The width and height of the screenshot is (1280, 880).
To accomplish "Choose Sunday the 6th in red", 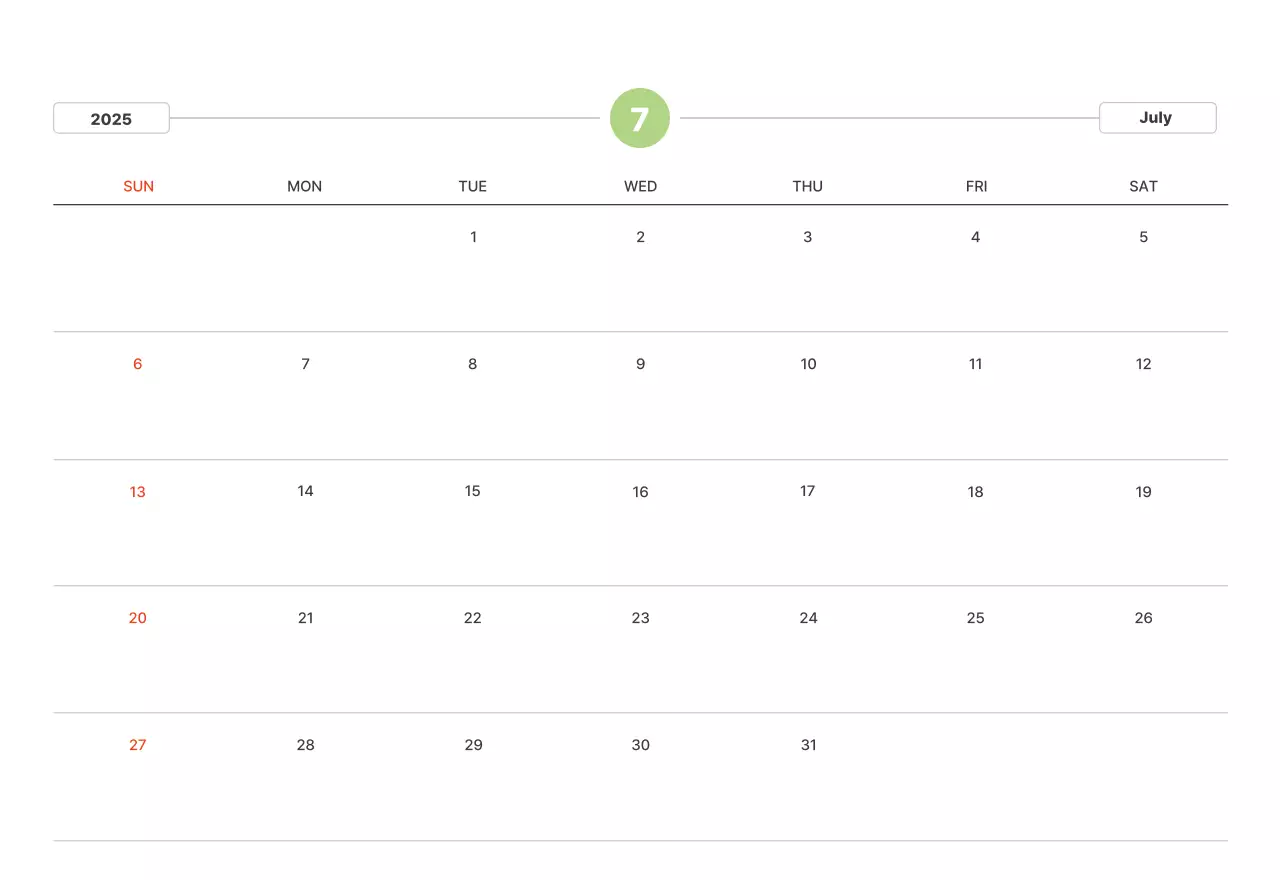I will tap(138, 364).
